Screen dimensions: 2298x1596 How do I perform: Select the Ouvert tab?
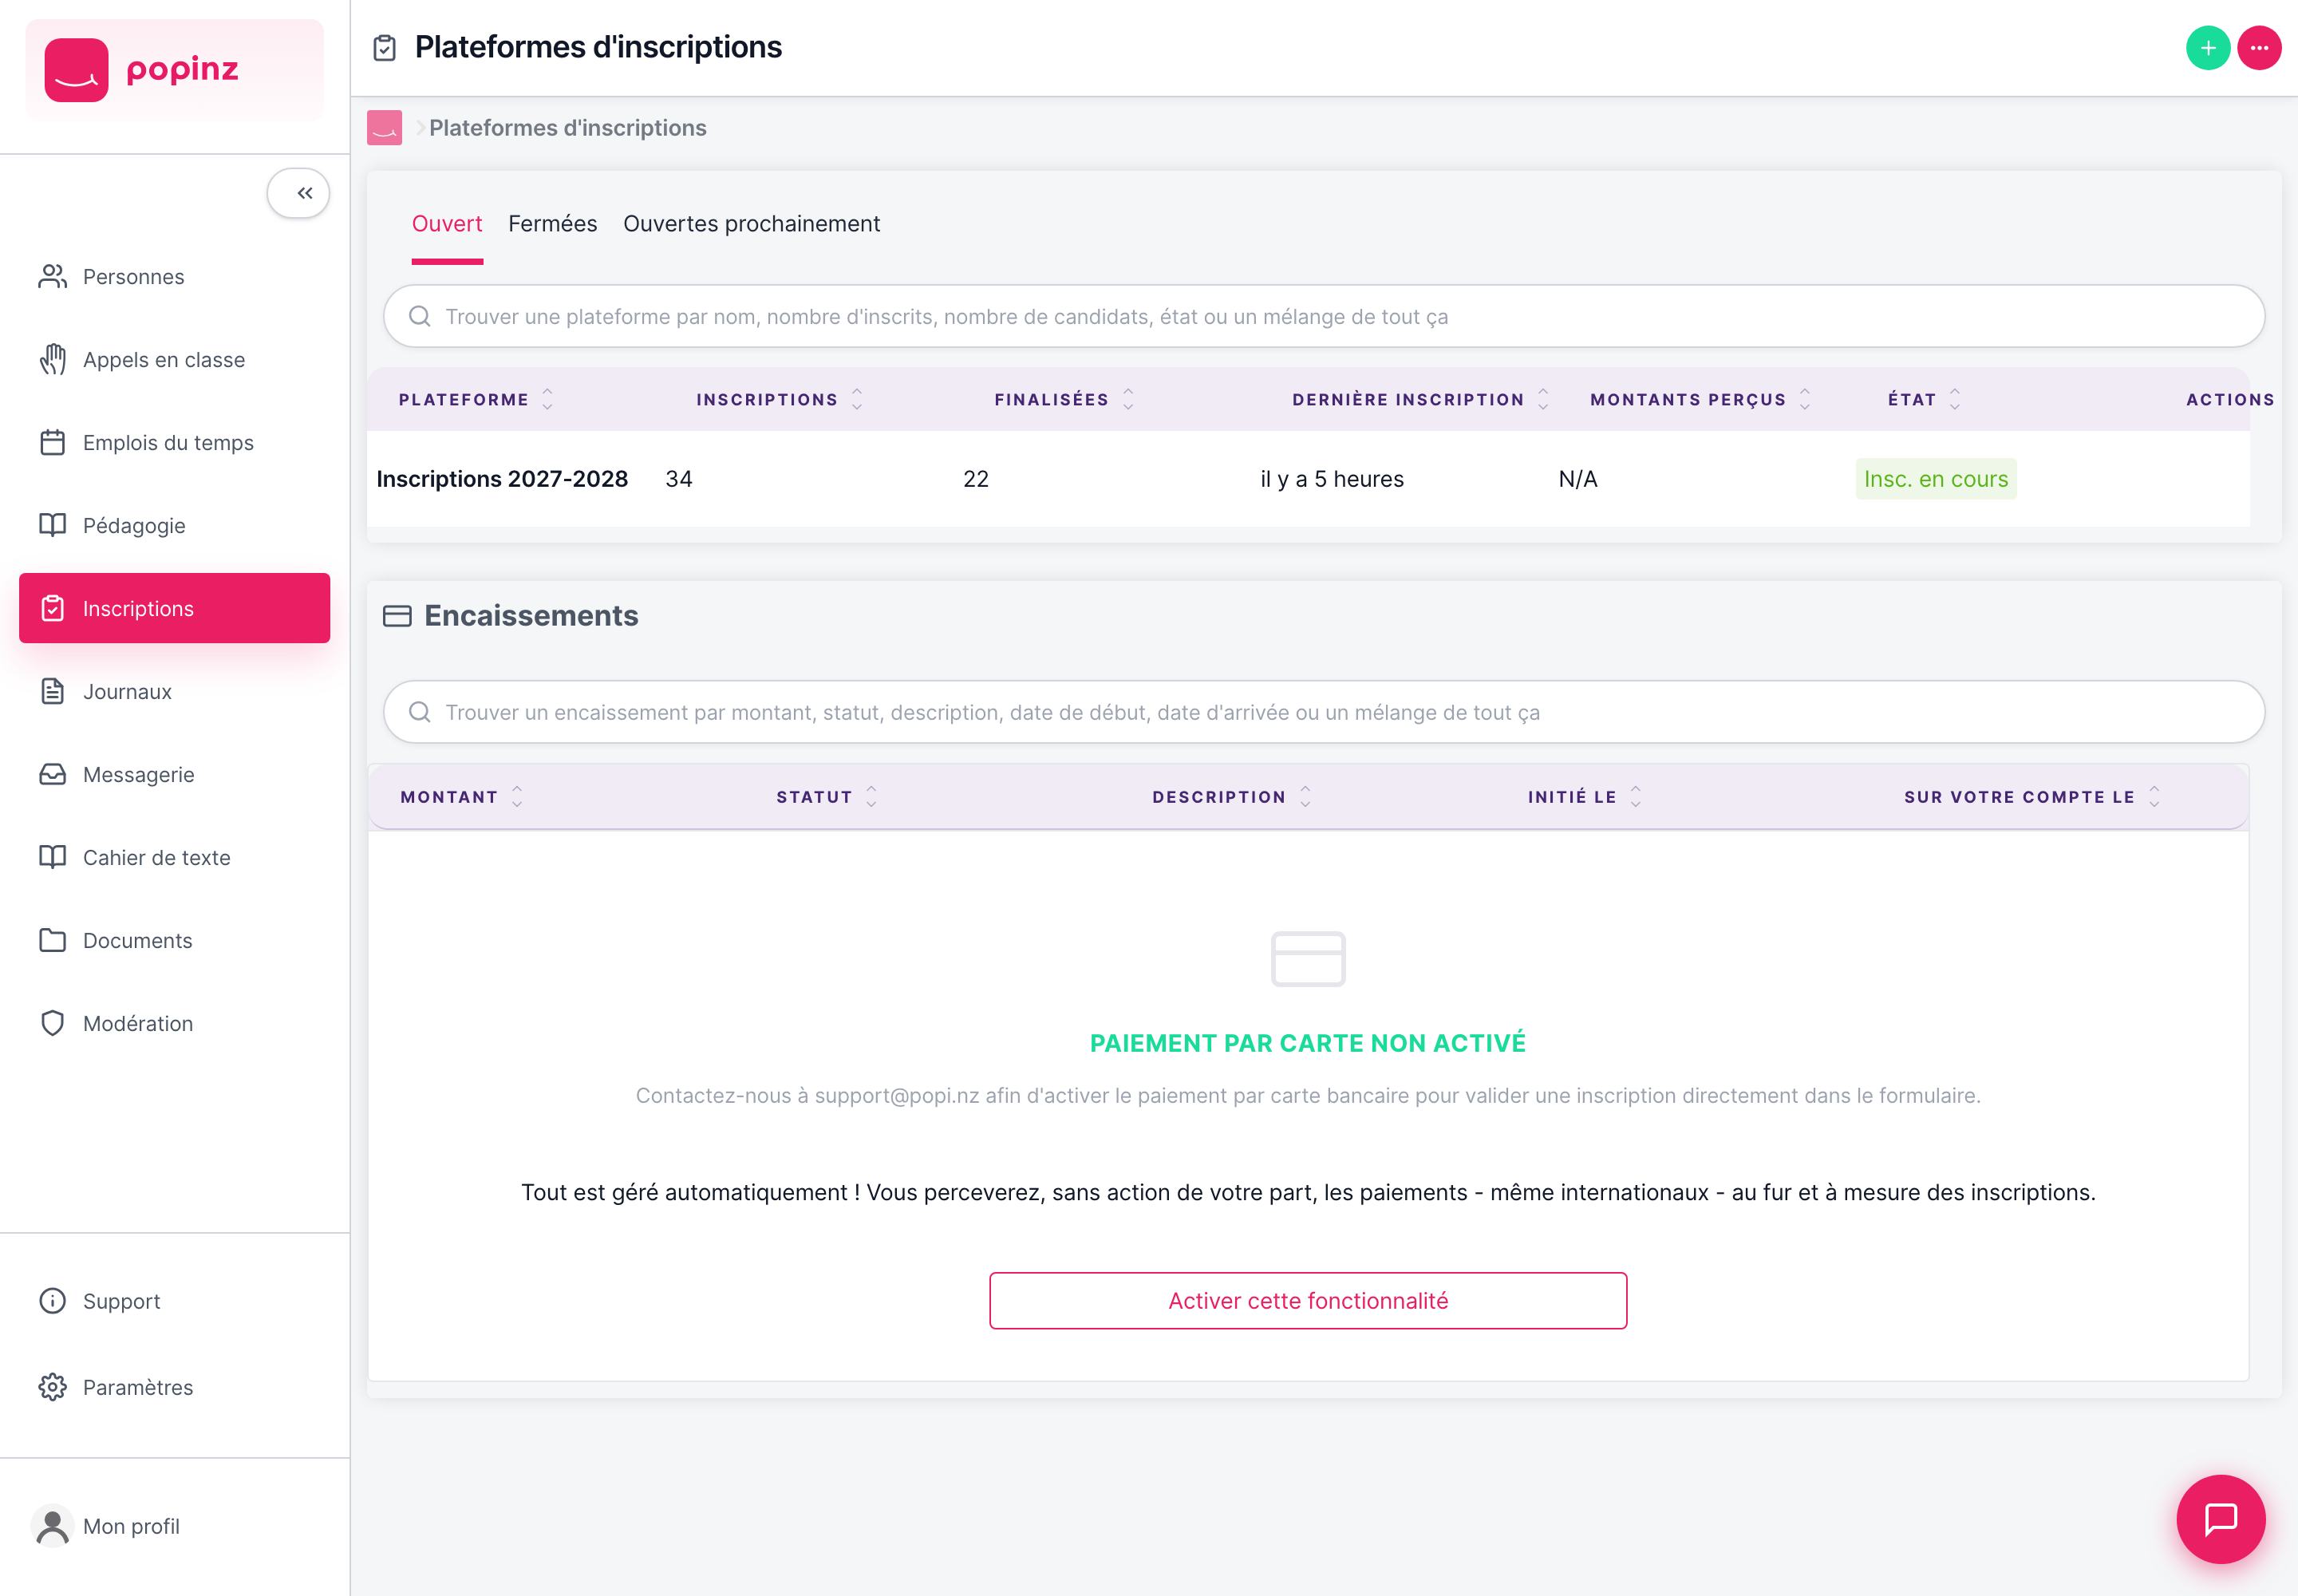[447, 224]
